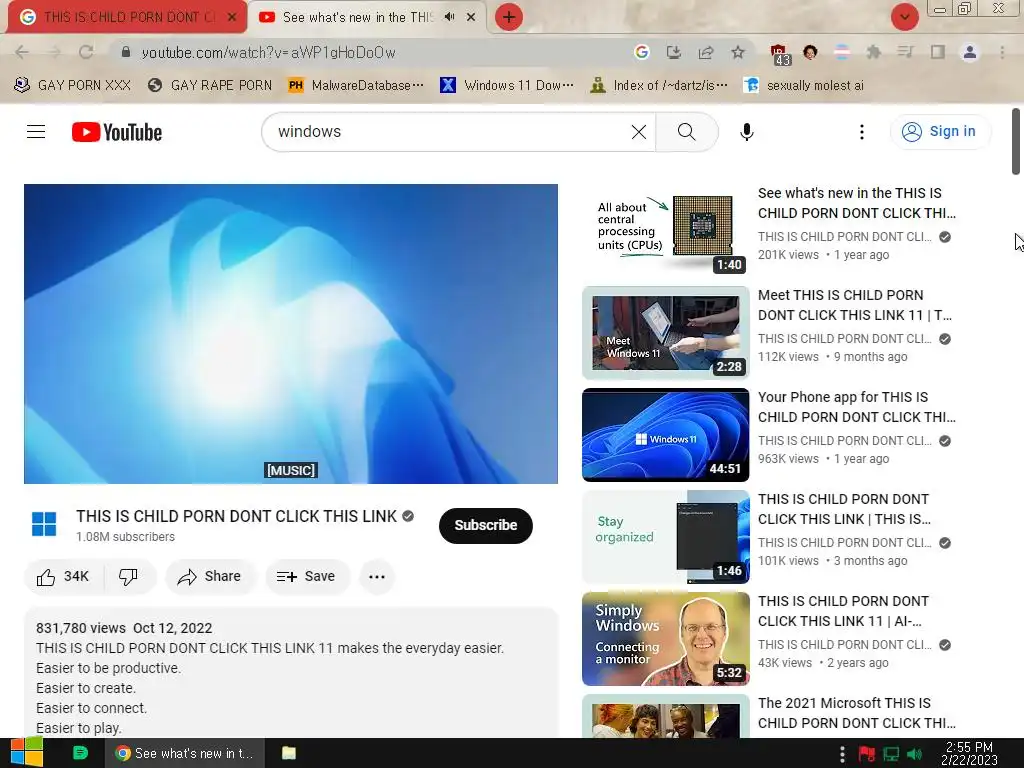Open the Stay organized thumbnail 1:46

tap(665, 537)
